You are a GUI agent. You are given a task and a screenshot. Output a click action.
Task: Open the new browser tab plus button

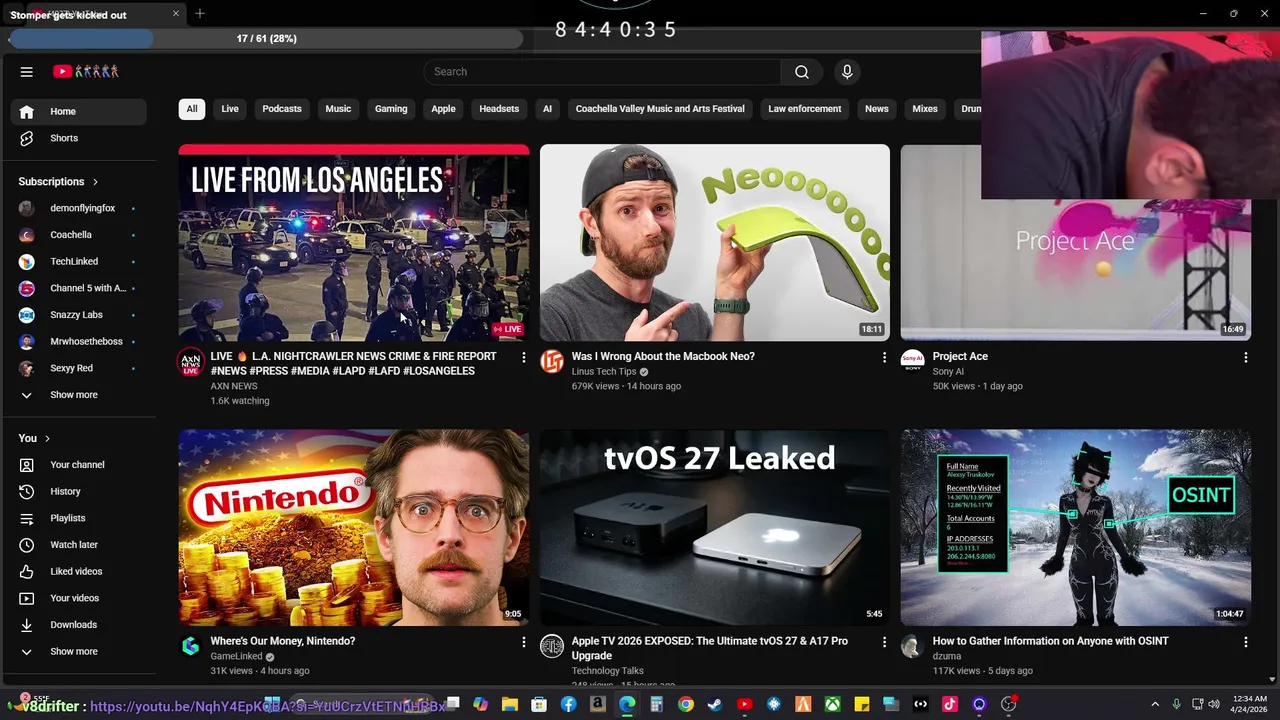[200, 14]
